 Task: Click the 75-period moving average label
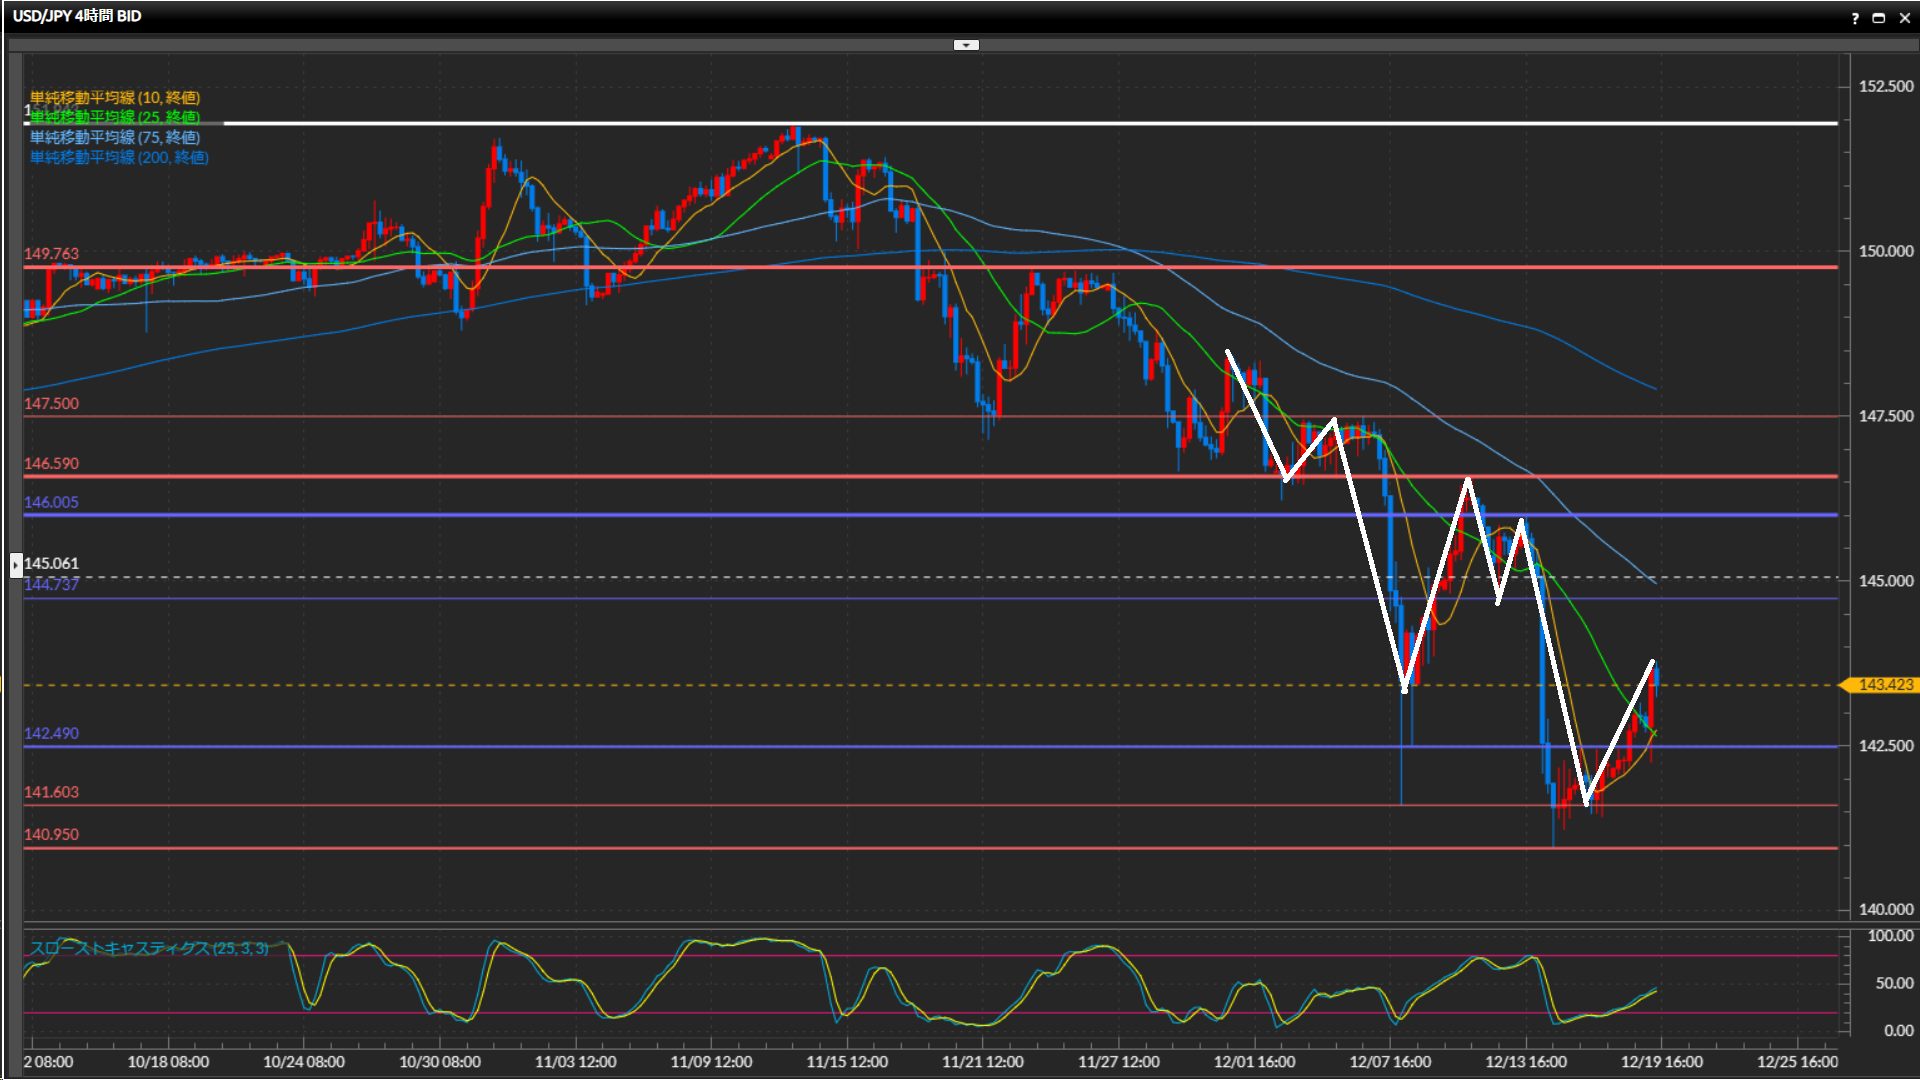114,137
